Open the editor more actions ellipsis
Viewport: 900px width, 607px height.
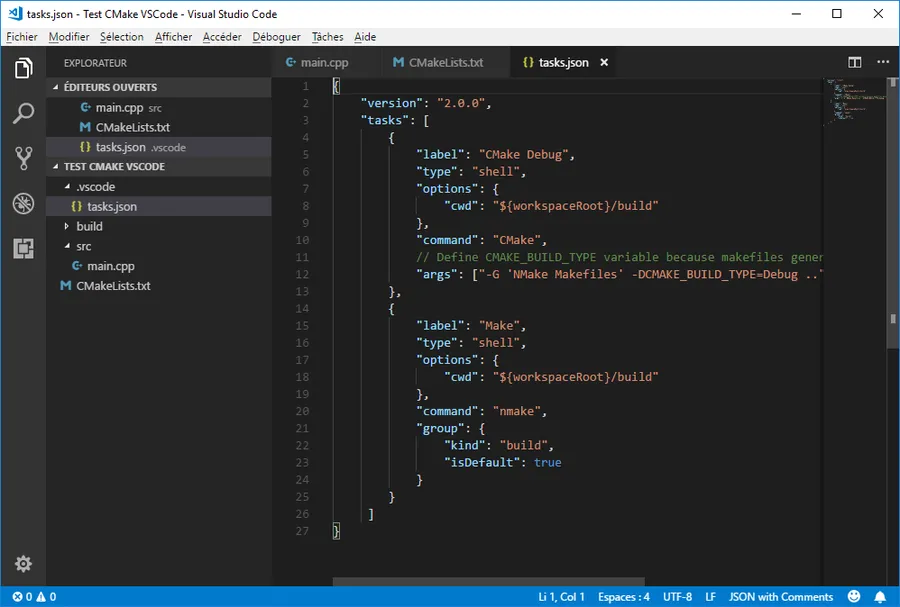[x=883, y=62]
